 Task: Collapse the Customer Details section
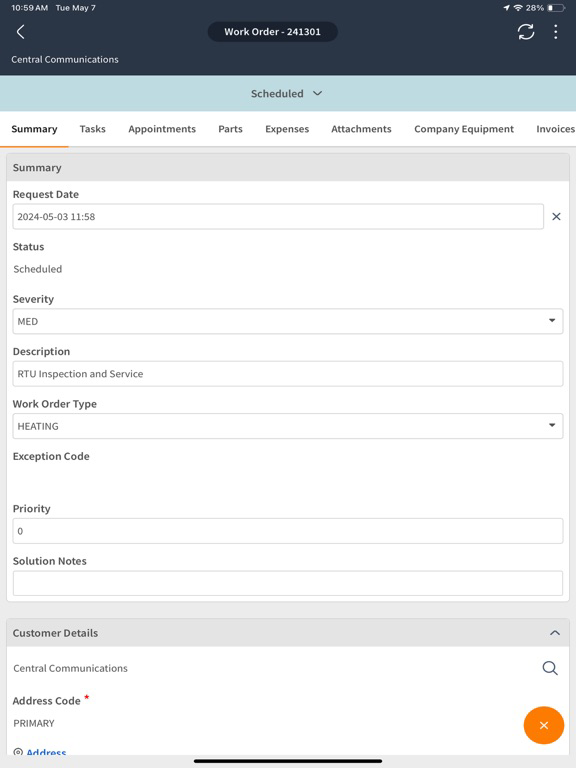tap(554, 633)
